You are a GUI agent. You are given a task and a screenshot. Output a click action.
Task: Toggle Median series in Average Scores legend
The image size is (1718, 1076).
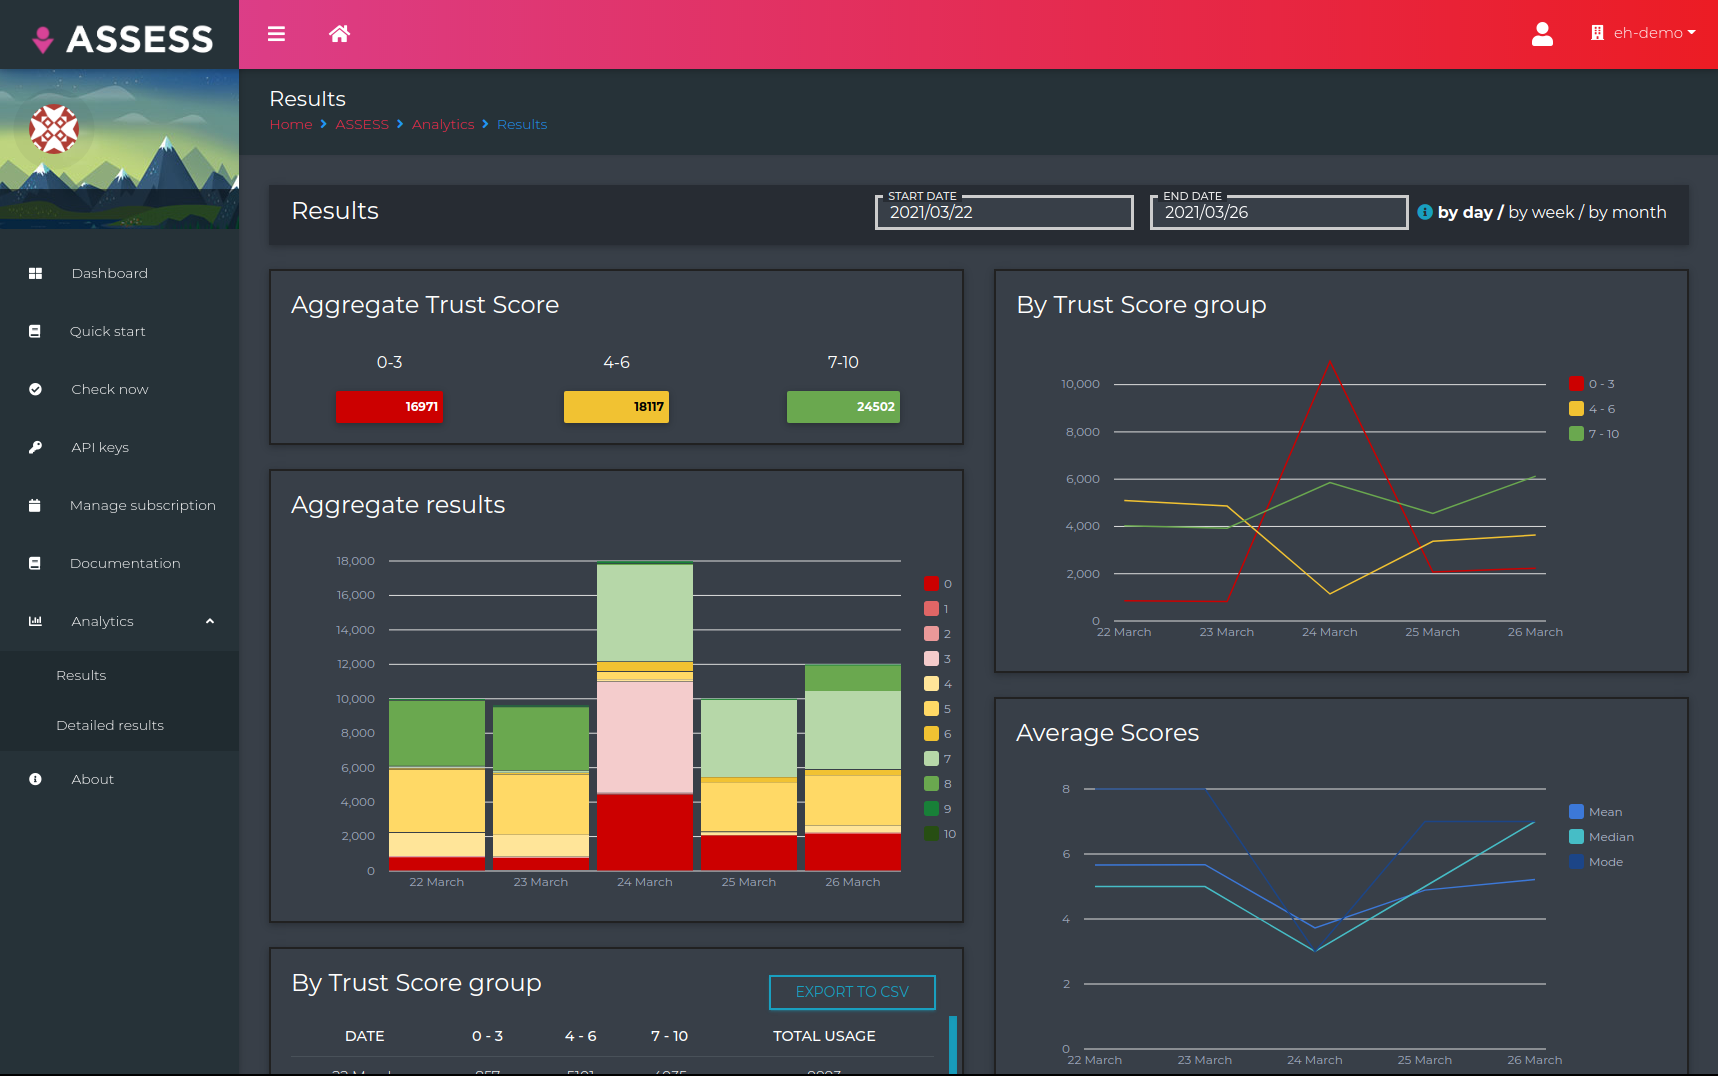(1602, 837)
